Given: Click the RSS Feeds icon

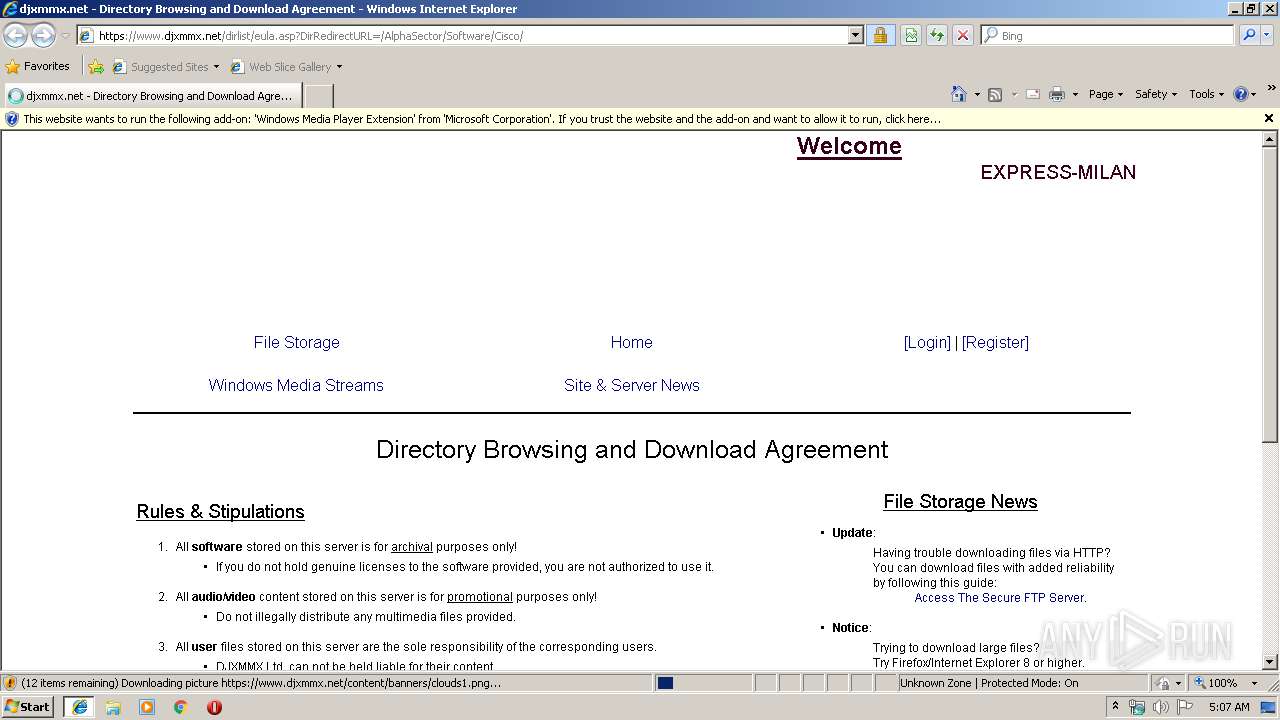Looking at the screenshot, I should pos(995,94).
